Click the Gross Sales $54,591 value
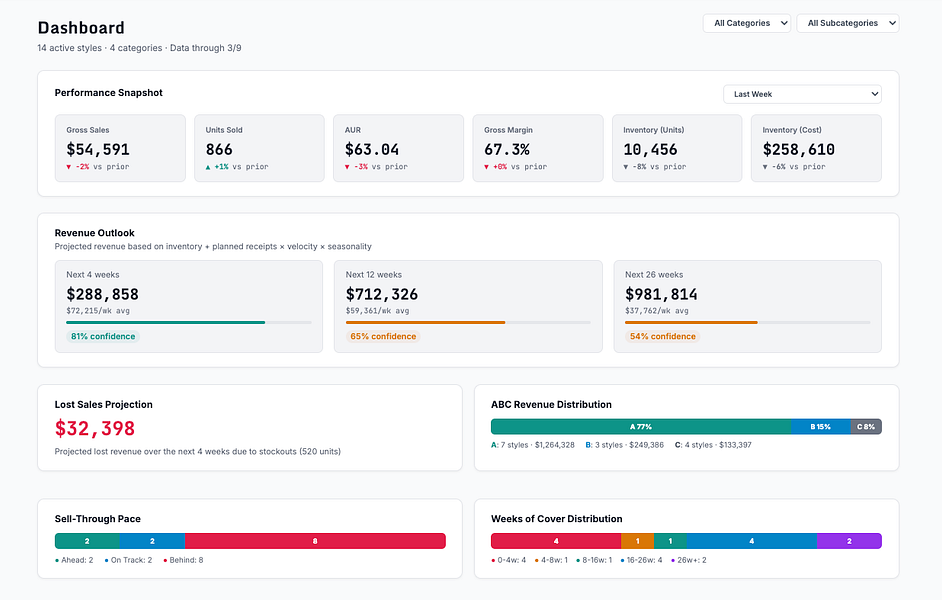 tap(98, 149)
